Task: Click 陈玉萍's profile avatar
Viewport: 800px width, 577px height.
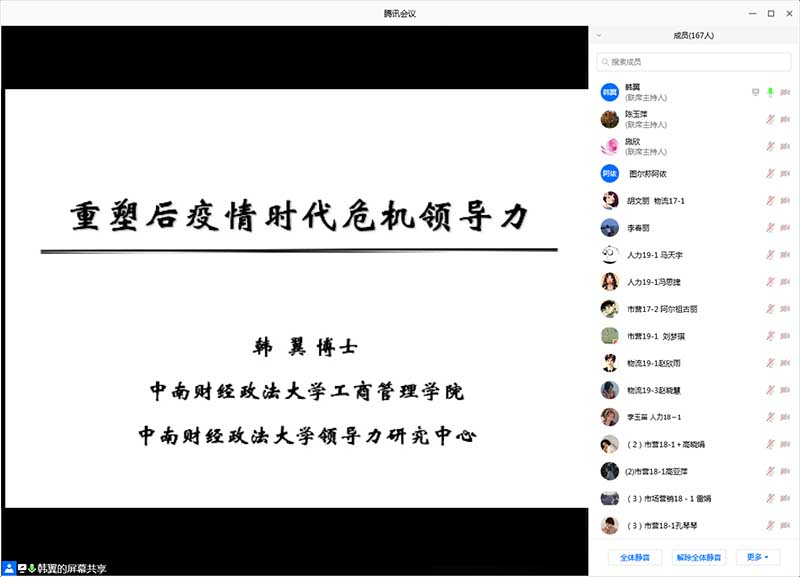Action: coord(609,119)
